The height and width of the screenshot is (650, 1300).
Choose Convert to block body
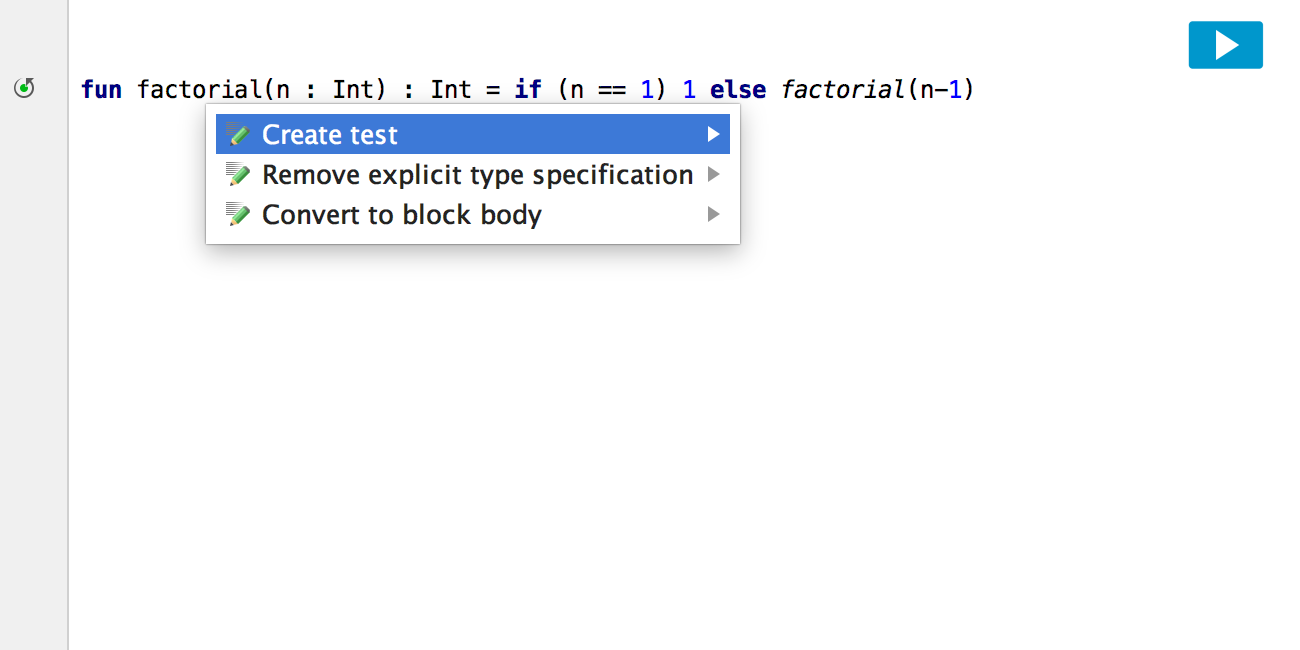point(401,215)
